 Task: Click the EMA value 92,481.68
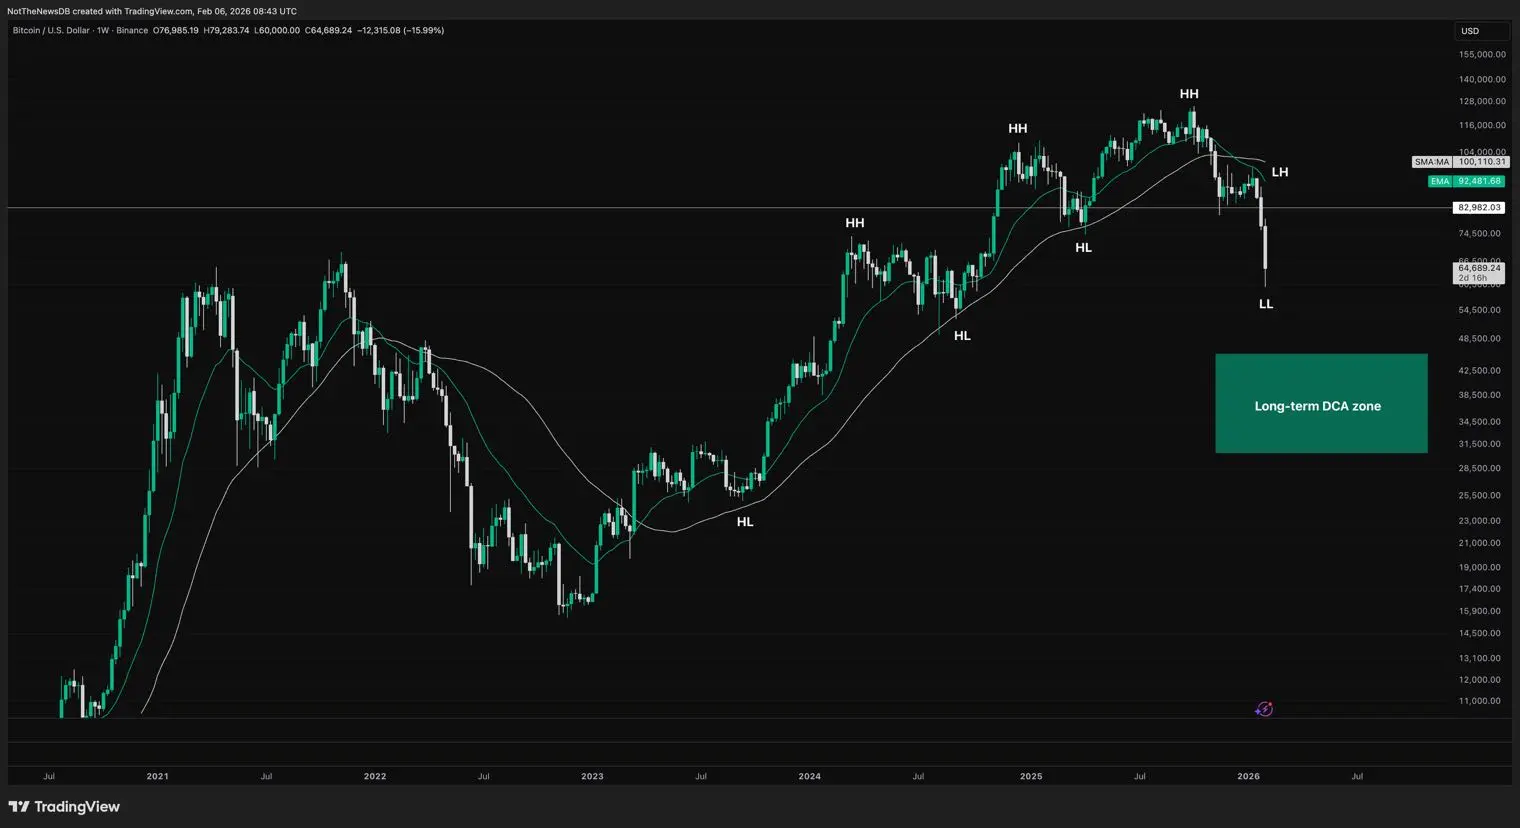(x=1480, y=181)
